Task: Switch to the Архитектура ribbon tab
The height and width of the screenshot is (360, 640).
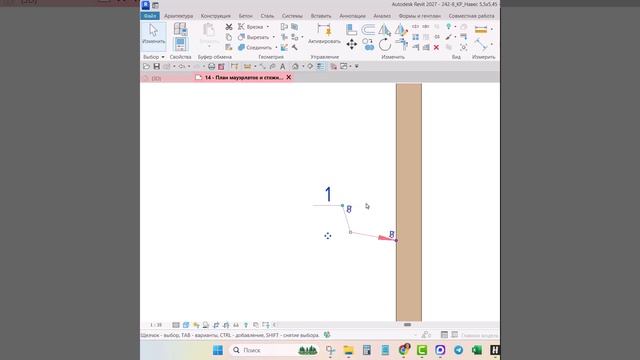Action: tap(178, 16)
